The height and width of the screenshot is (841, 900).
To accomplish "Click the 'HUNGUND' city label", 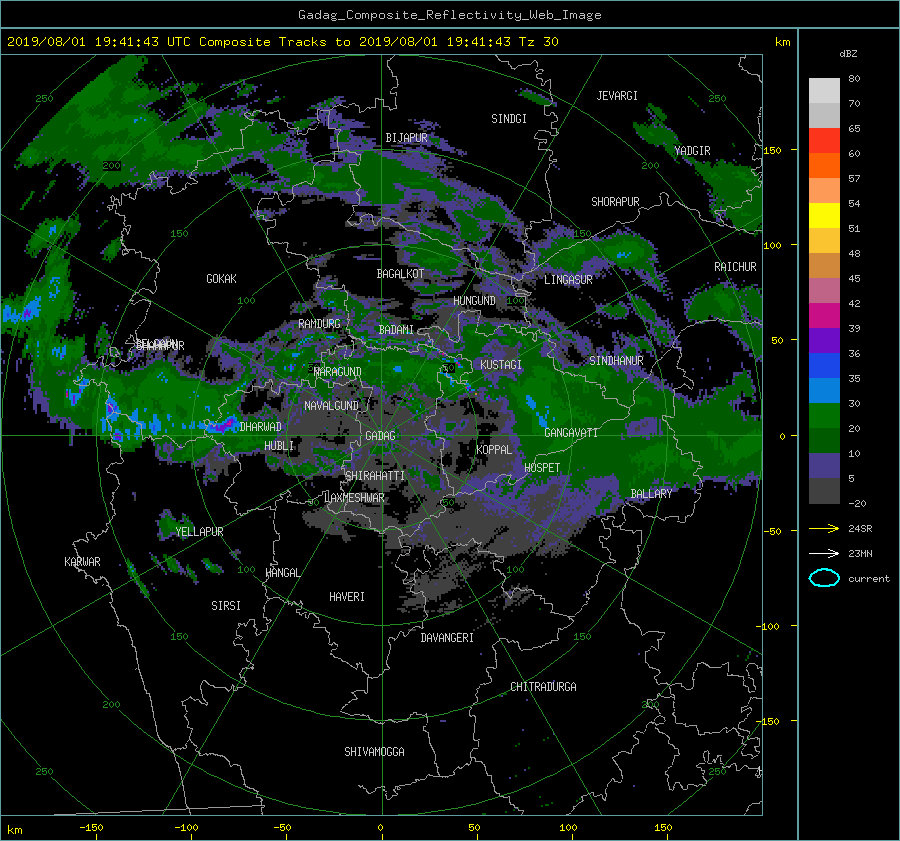I will pyautogui.click(x=474, y=301).
